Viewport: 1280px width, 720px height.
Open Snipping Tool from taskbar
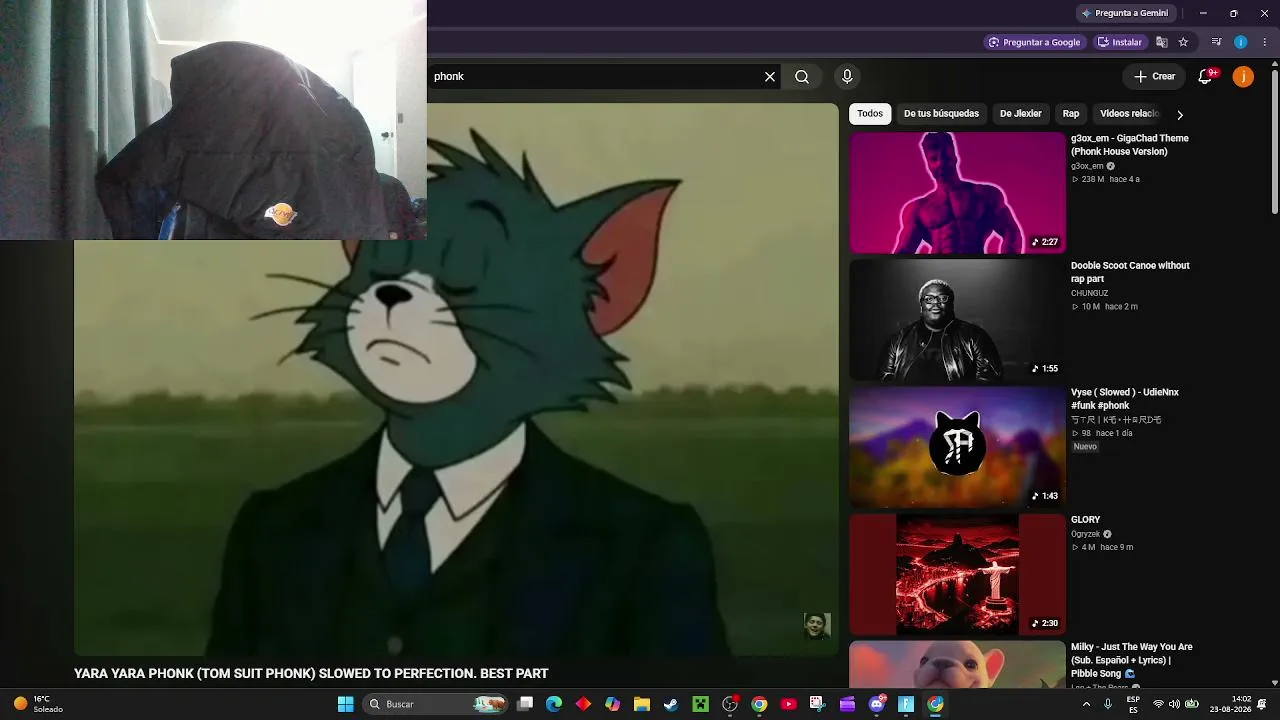817,704
